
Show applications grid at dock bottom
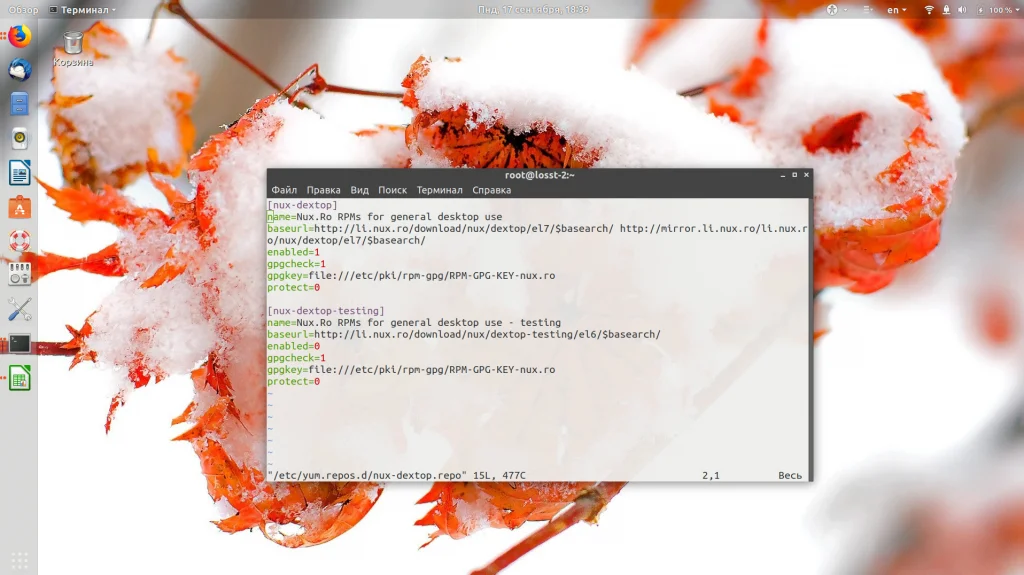(20, 560)
